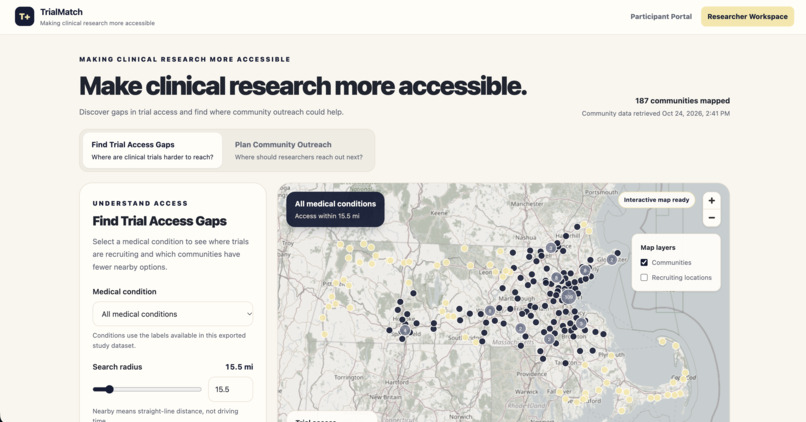Switch to Plan Community Outreach tab
The image size is (806, 422).
click(298, 150)
